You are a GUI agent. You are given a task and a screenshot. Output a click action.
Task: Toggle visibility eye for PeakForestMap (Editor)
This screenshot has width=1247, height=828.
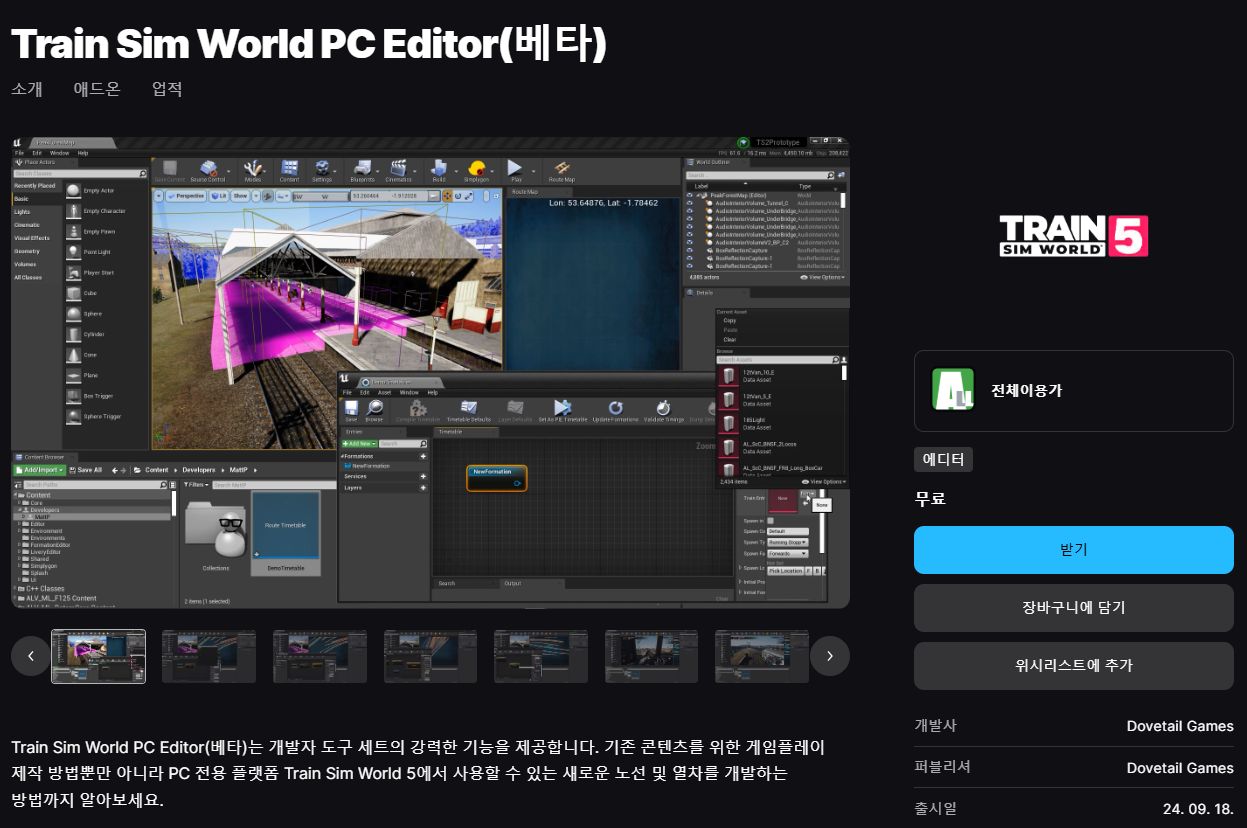click(x=689, y=195)
